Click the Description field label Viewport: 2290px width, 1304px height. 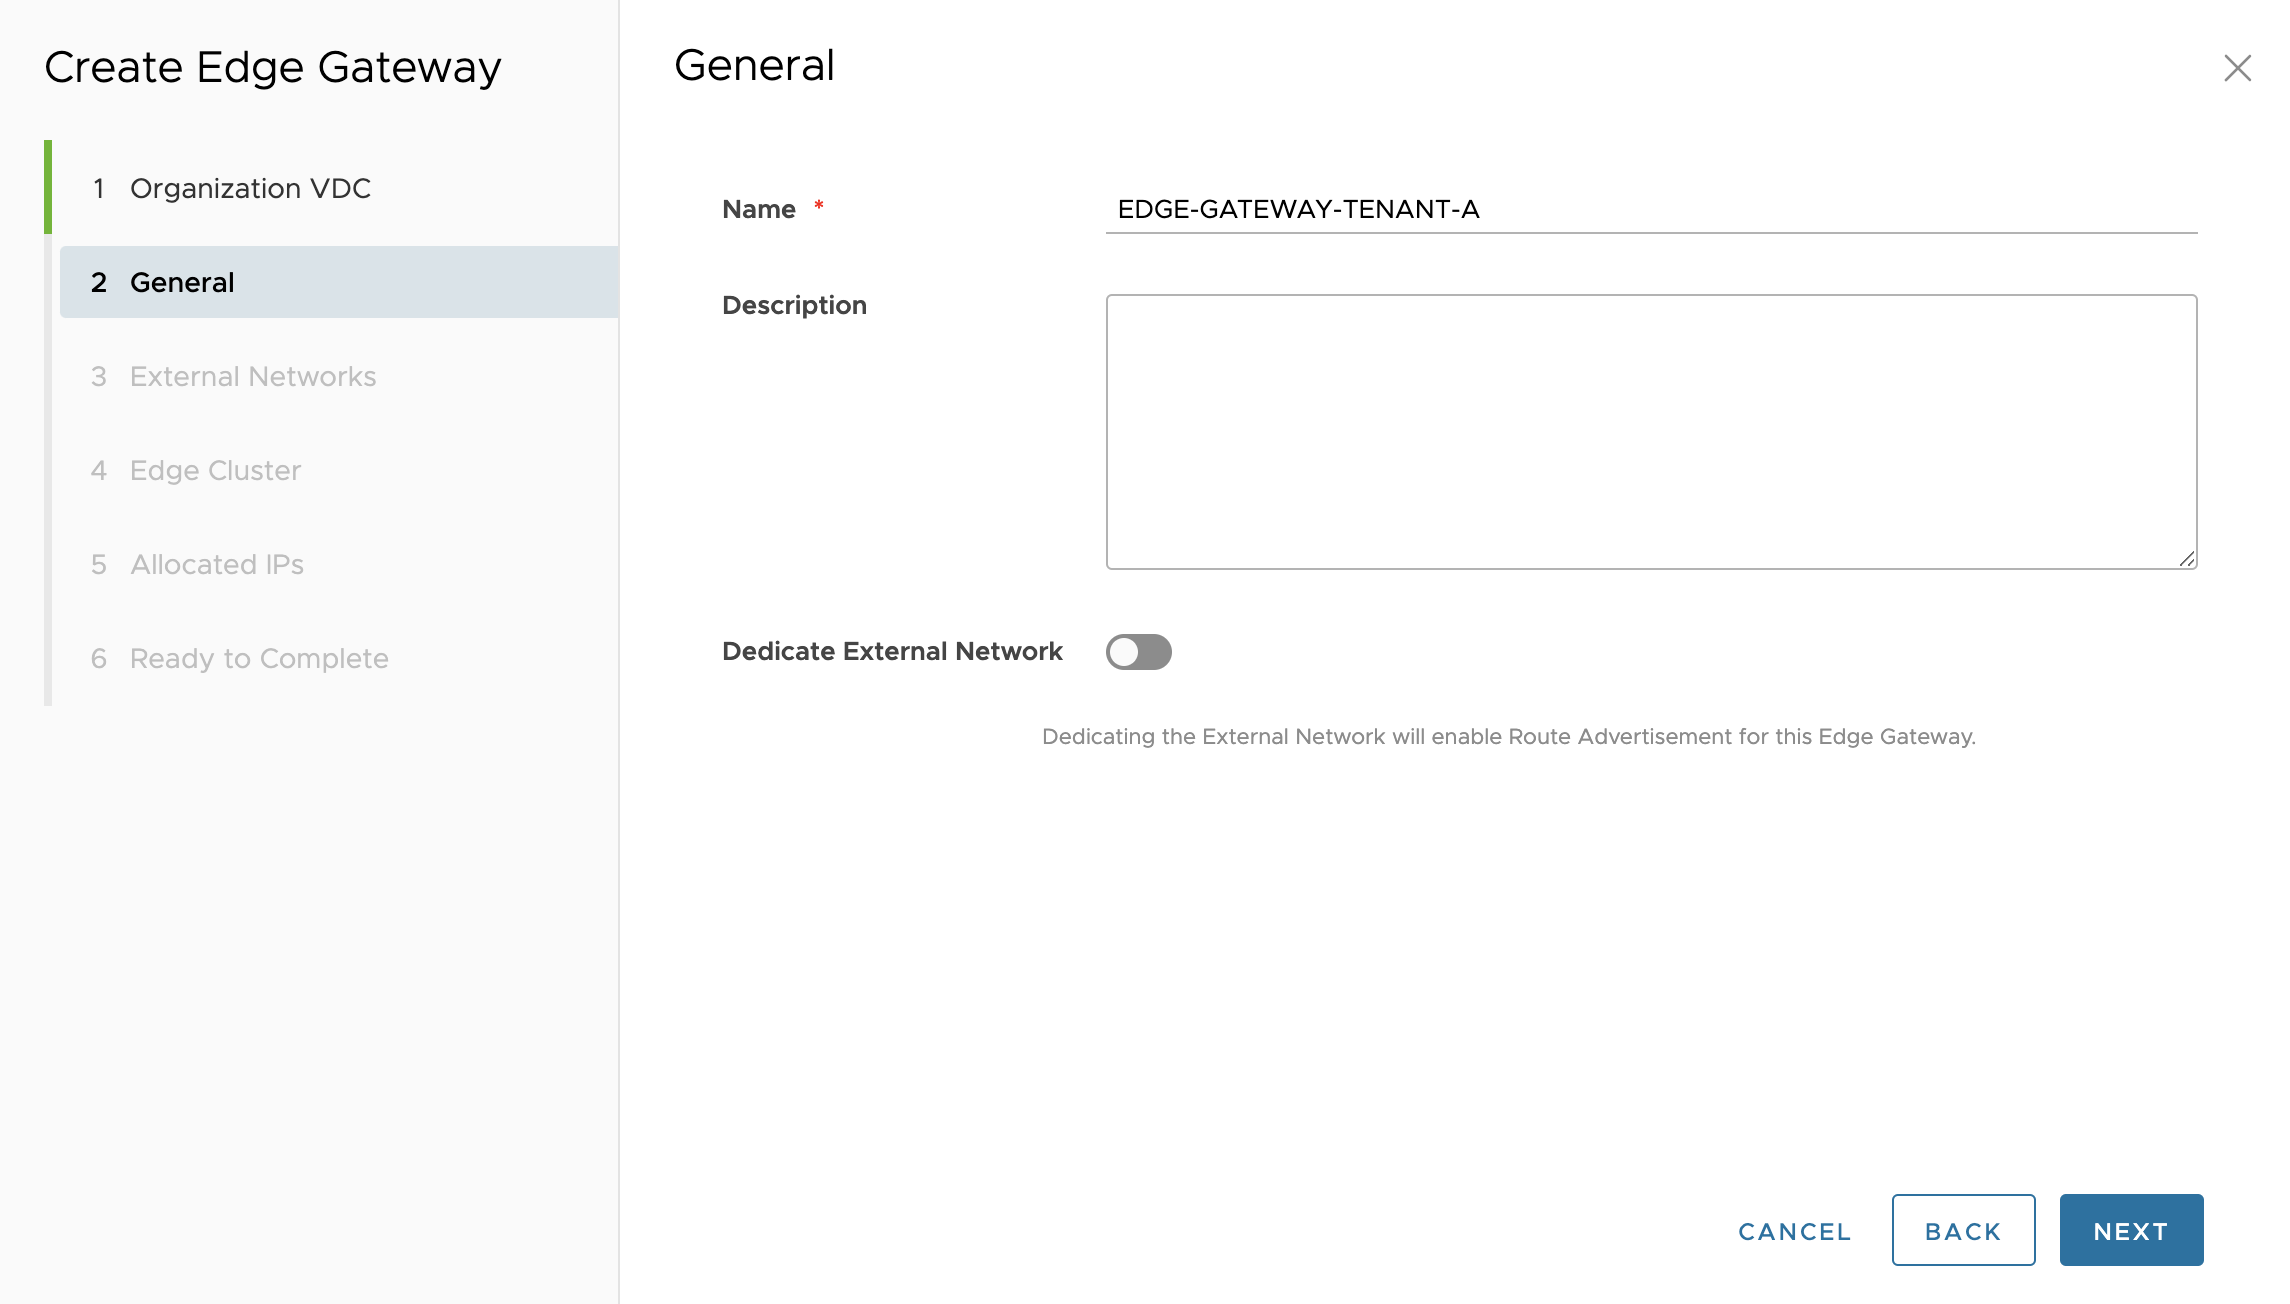pyautogui.click(x=794, y=305)
